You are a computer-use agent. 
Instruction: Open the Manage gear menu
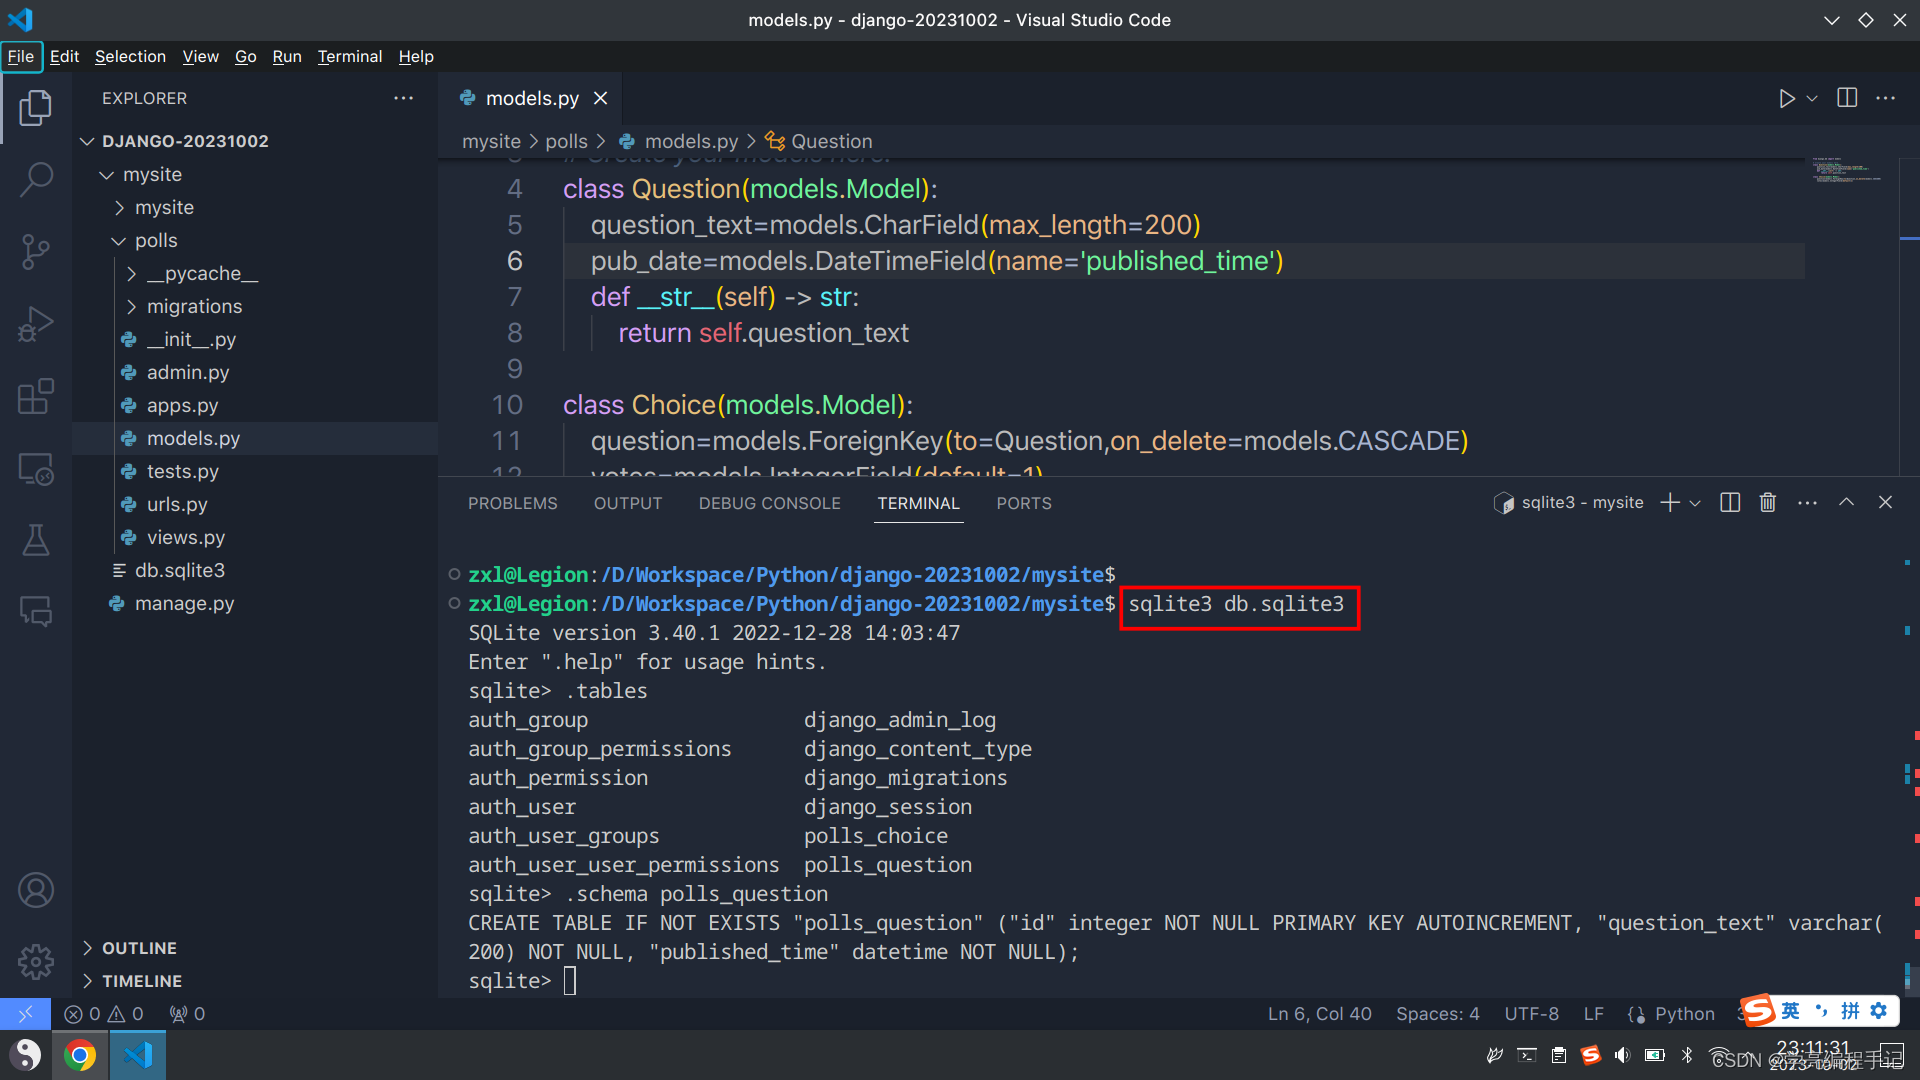pos(36,962)
